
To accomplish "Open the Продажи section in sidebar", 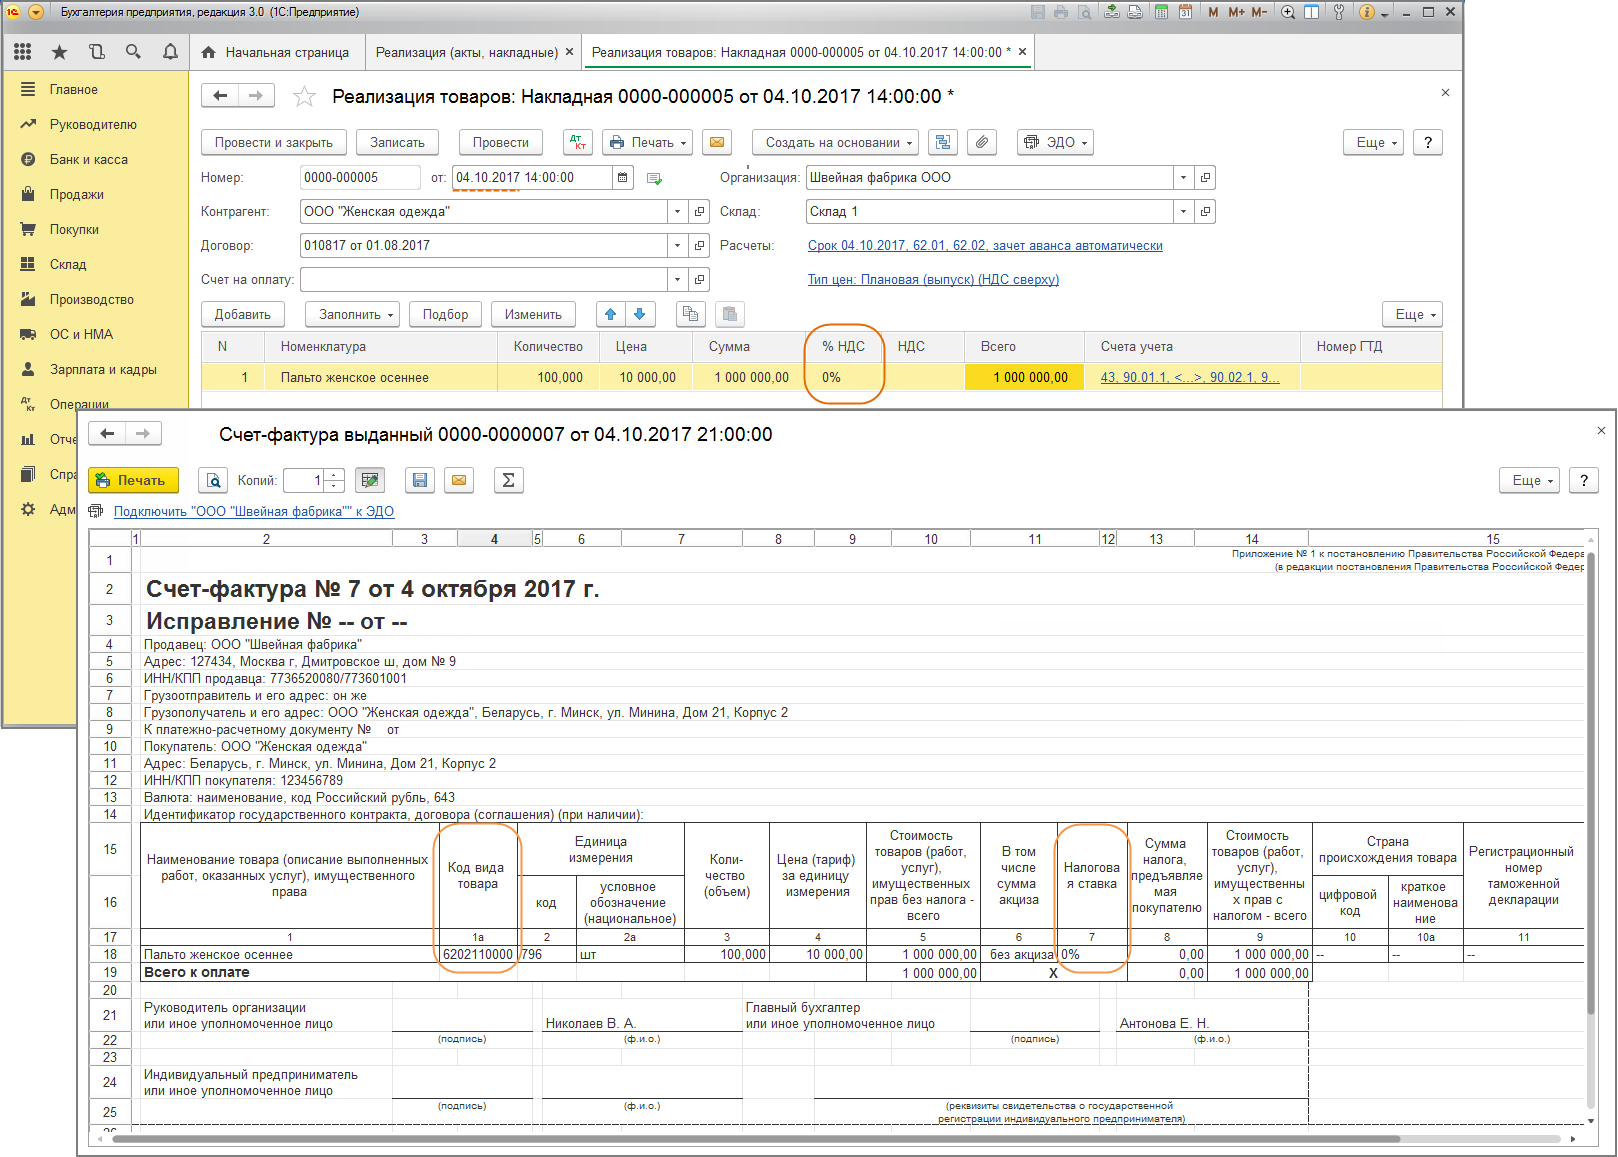I will pos(77,195).
